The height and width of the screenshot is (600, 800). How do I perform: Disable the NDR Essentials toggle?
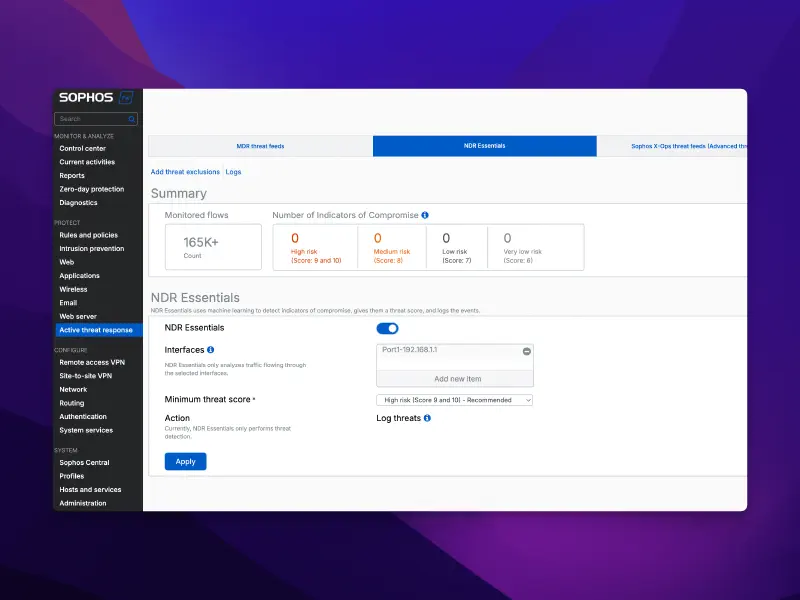388,328
